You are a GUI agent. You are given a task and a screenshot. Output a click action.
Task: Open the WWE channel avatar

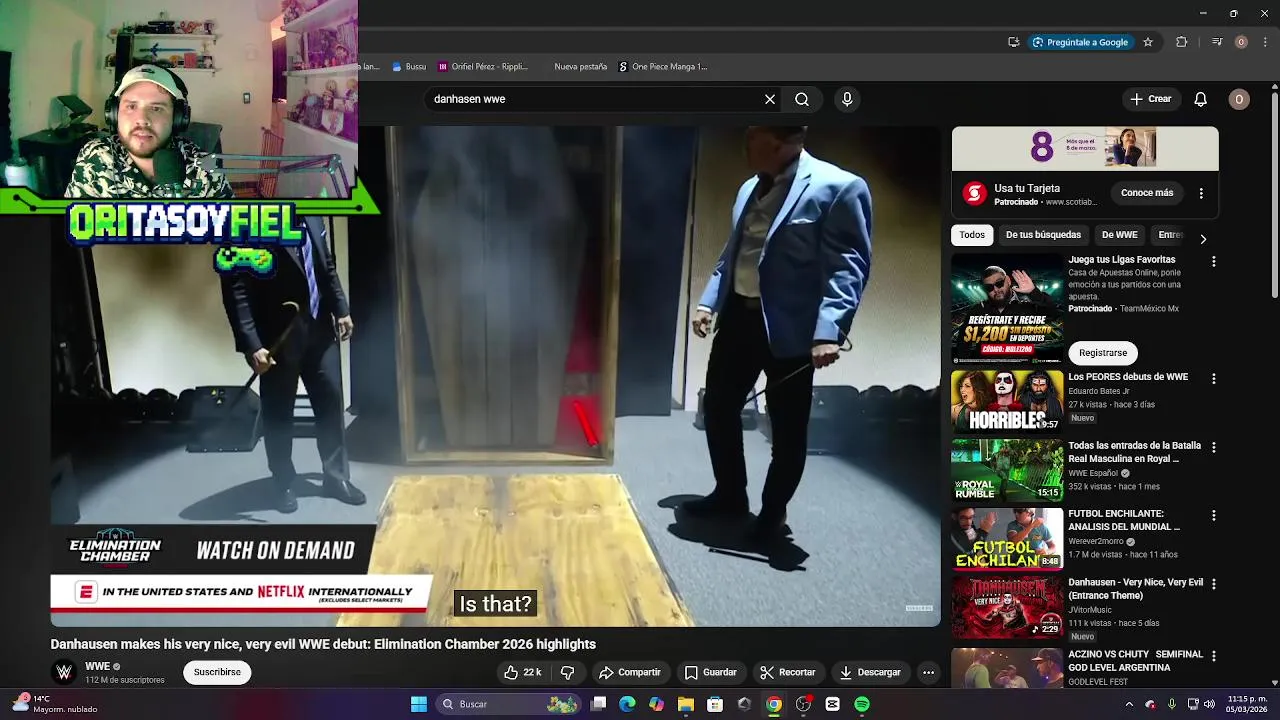64,672
